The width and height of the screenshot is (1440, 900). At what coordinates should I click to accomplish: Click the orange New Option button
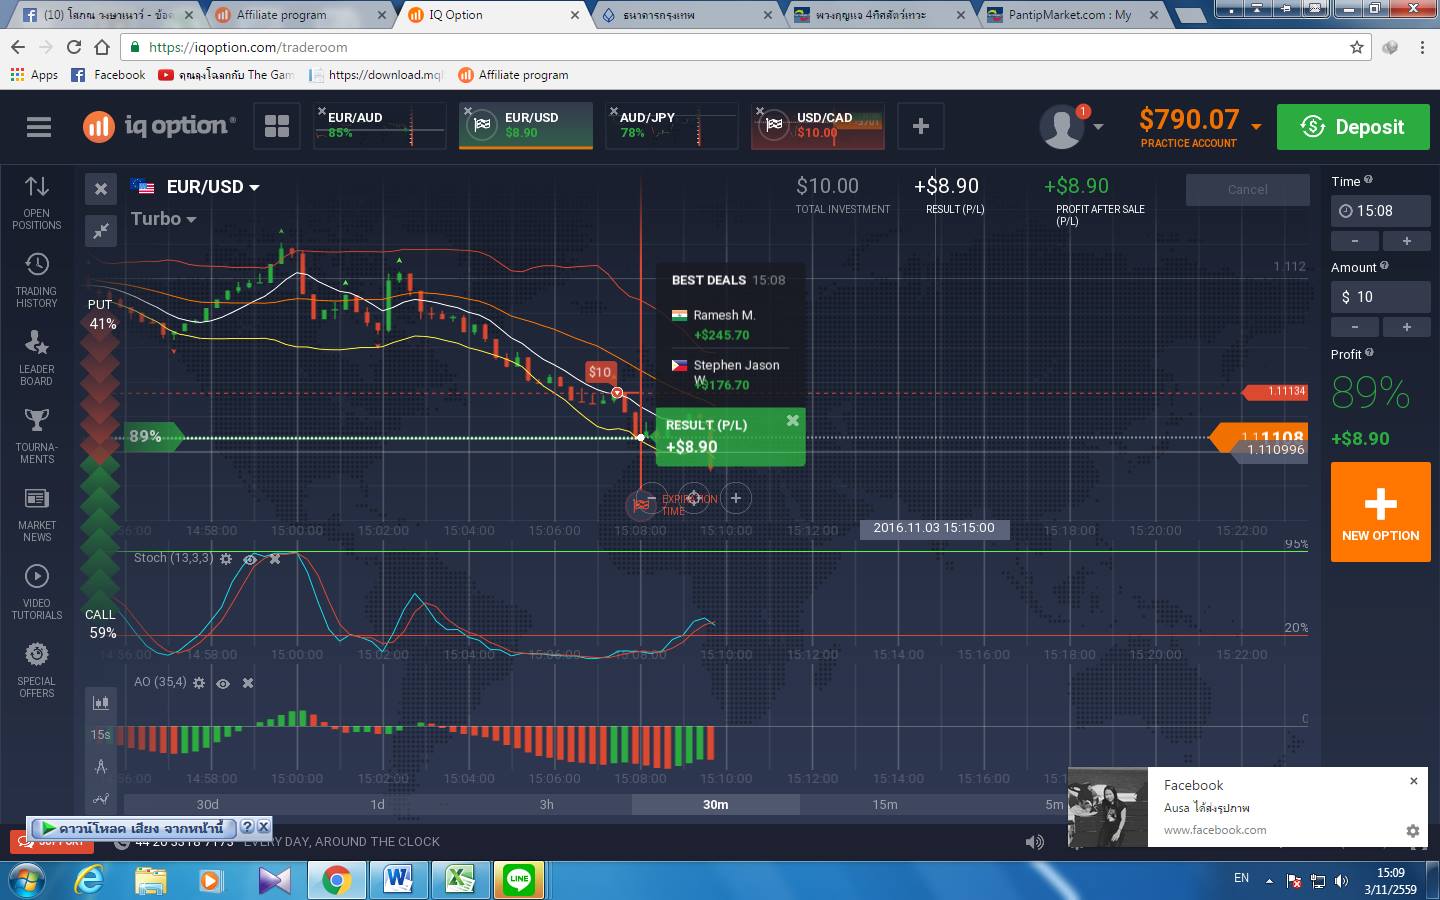coord(1380,512)
